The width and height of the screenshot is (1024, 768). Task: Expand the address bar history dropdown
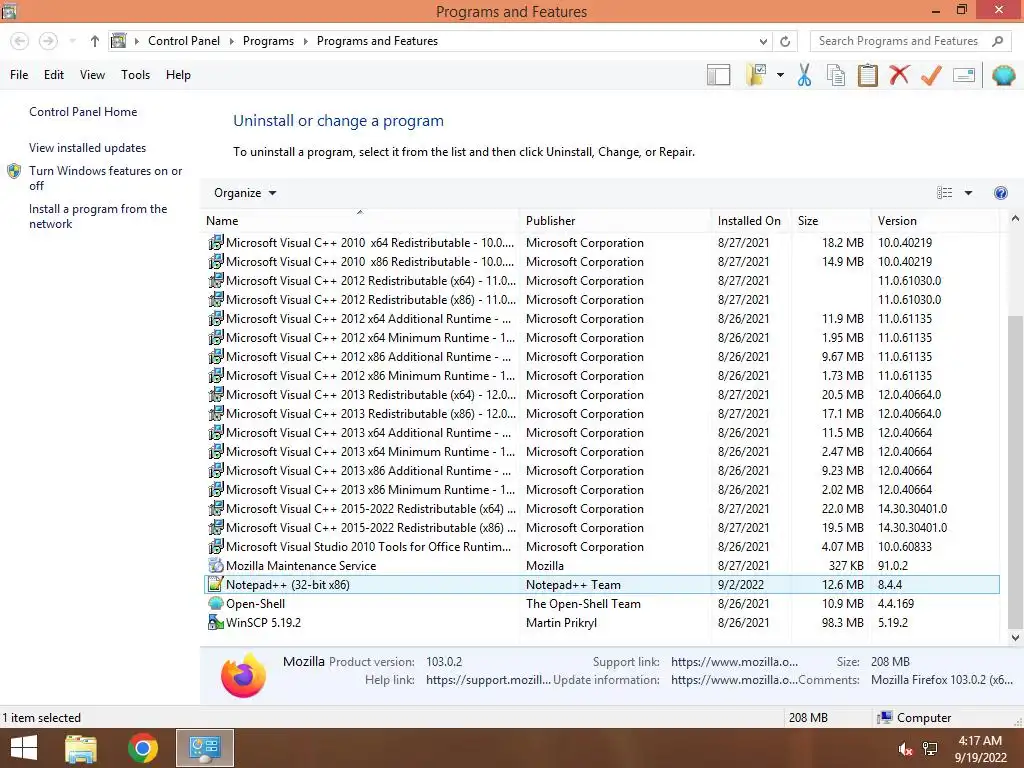763,41
